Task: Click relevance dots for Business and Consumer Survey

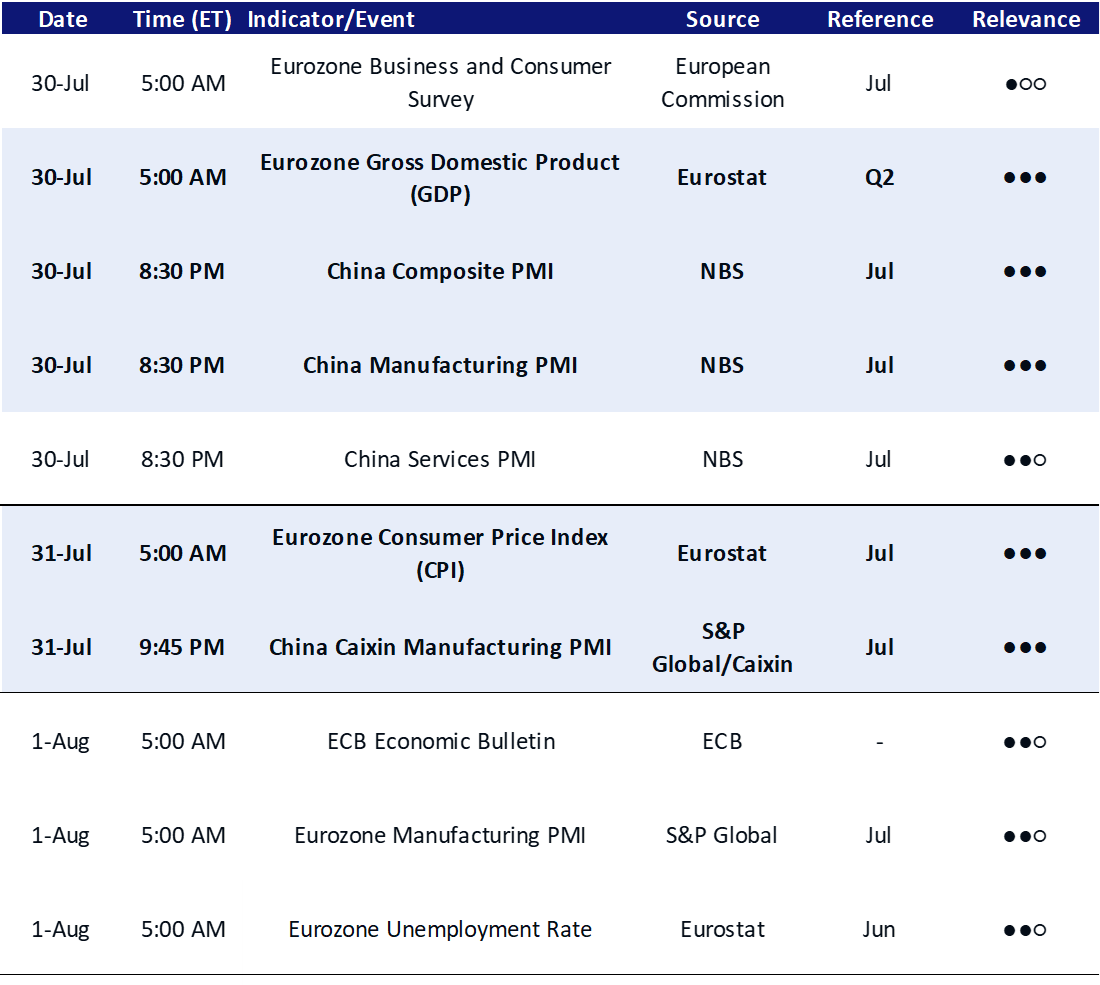Action: [1026, 84]
